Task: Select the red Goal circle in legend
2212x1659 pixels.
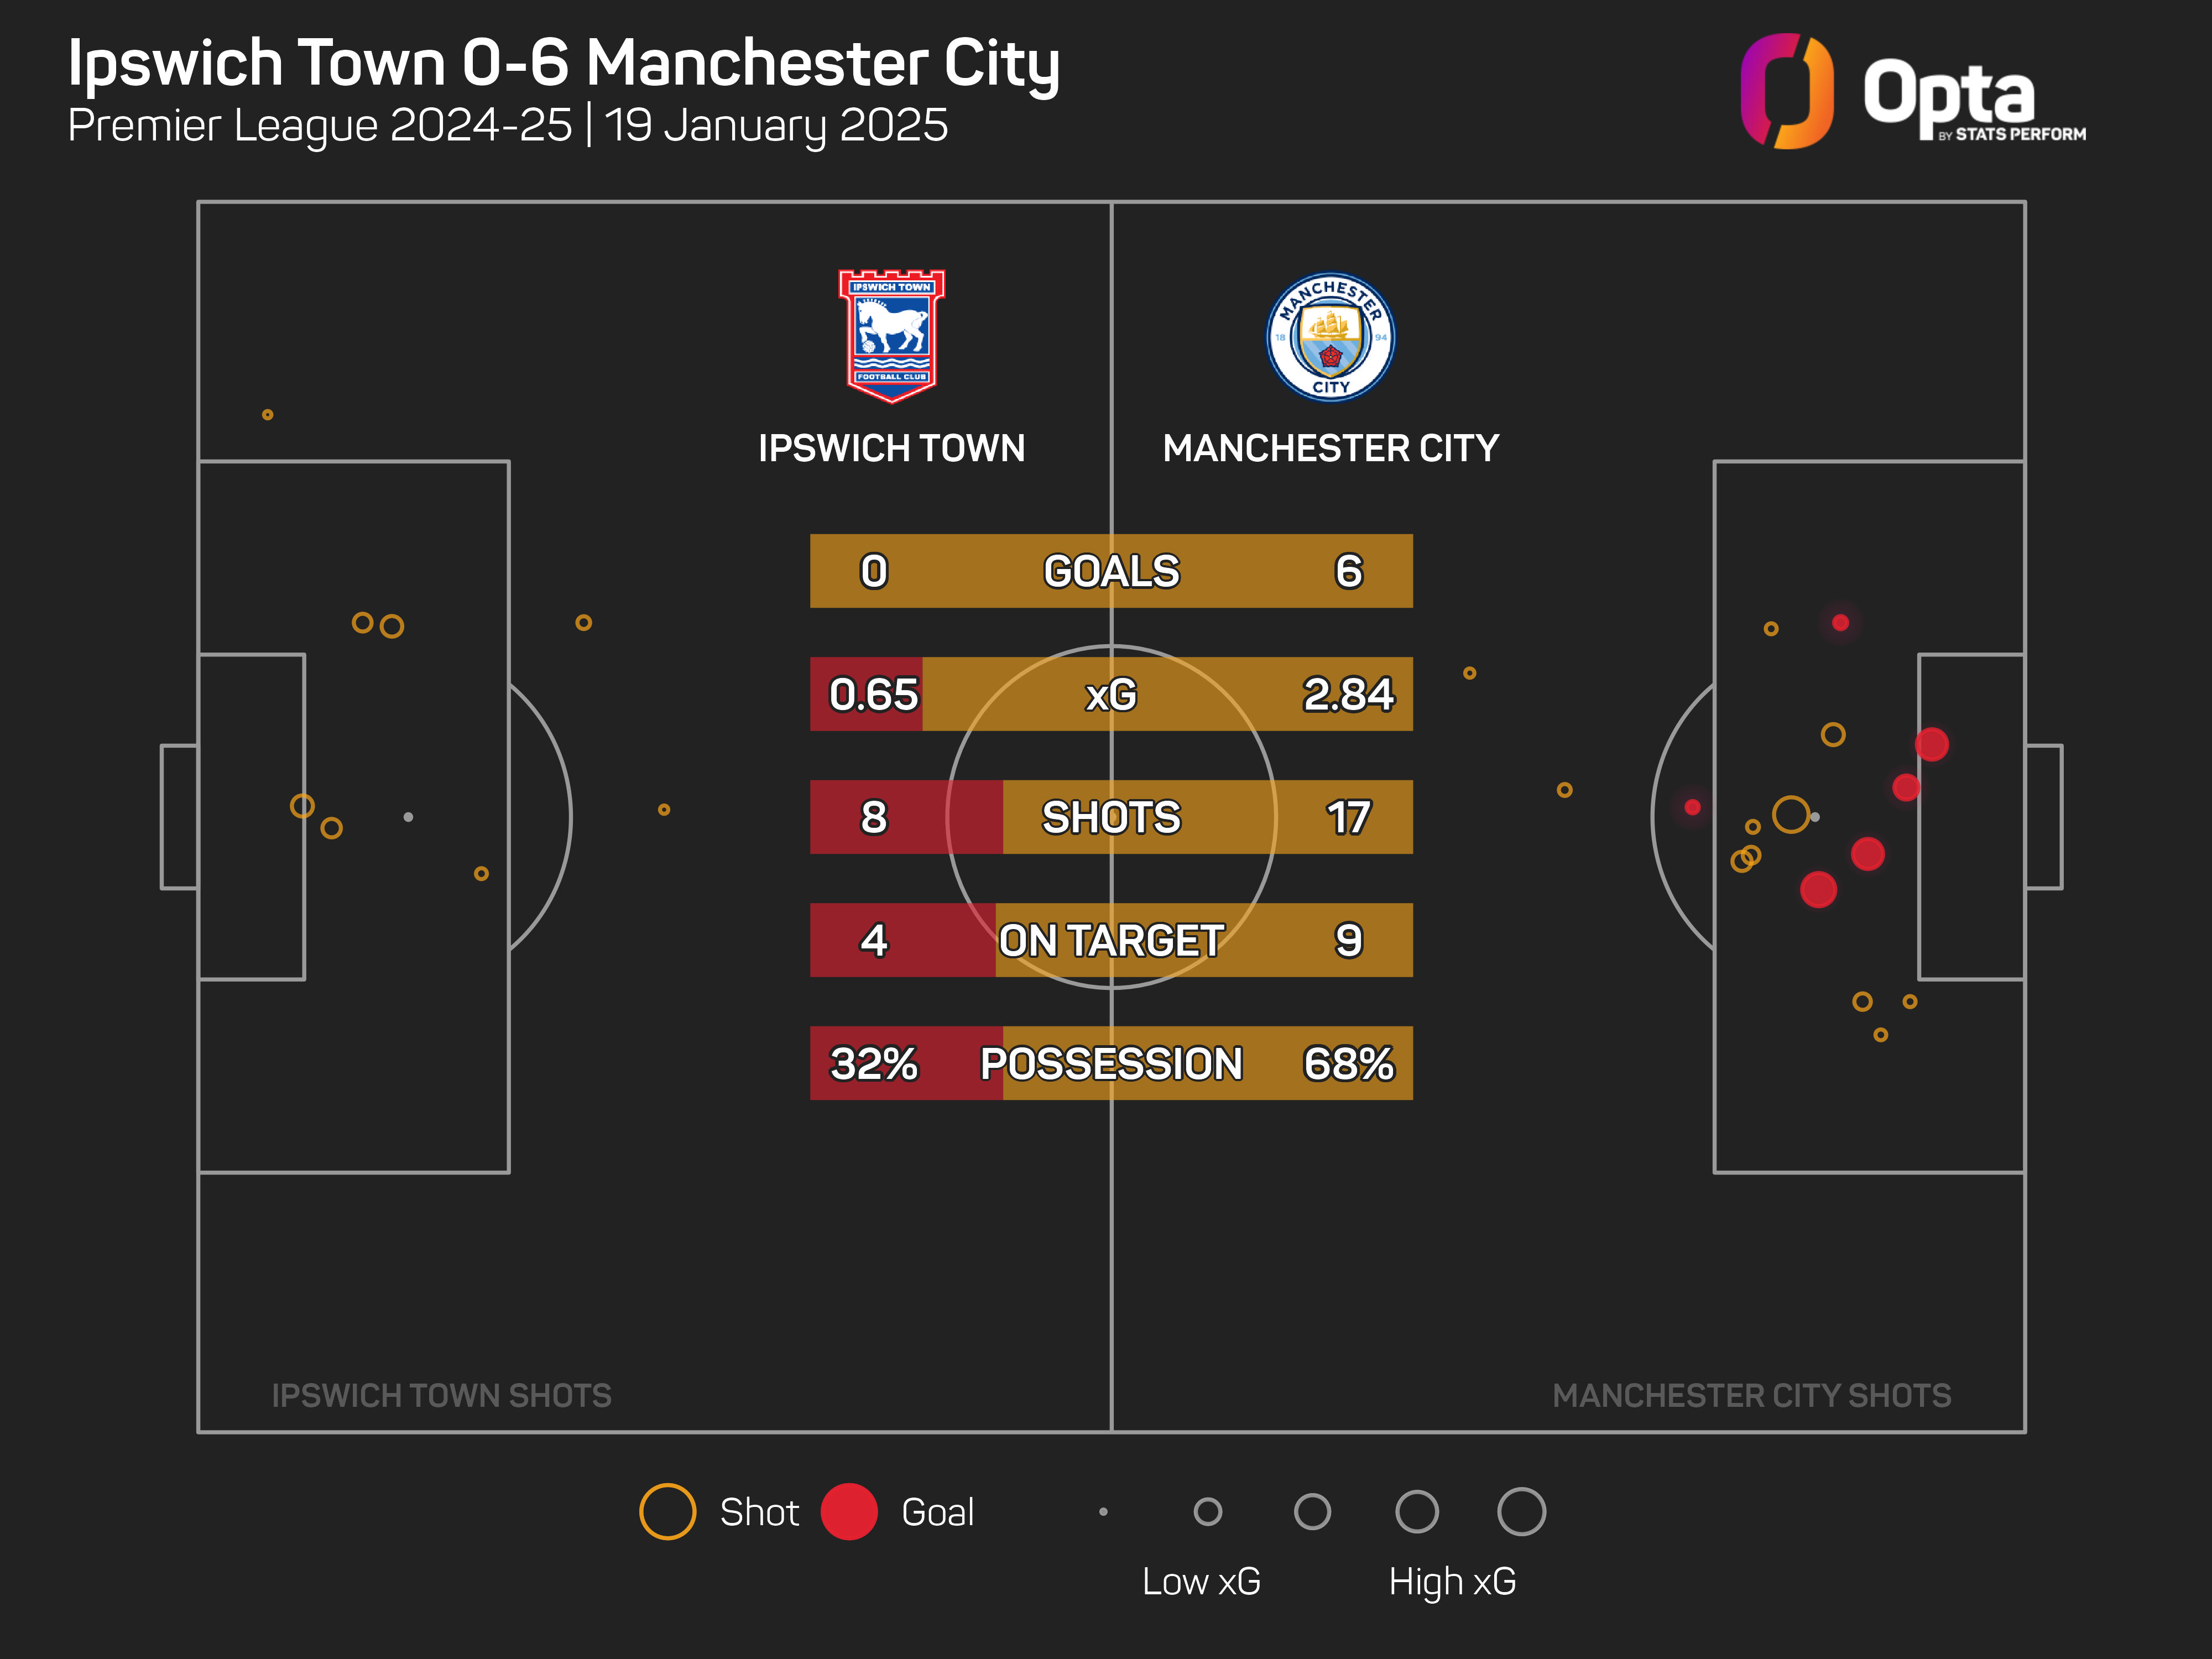Action: pos(849,1511)
